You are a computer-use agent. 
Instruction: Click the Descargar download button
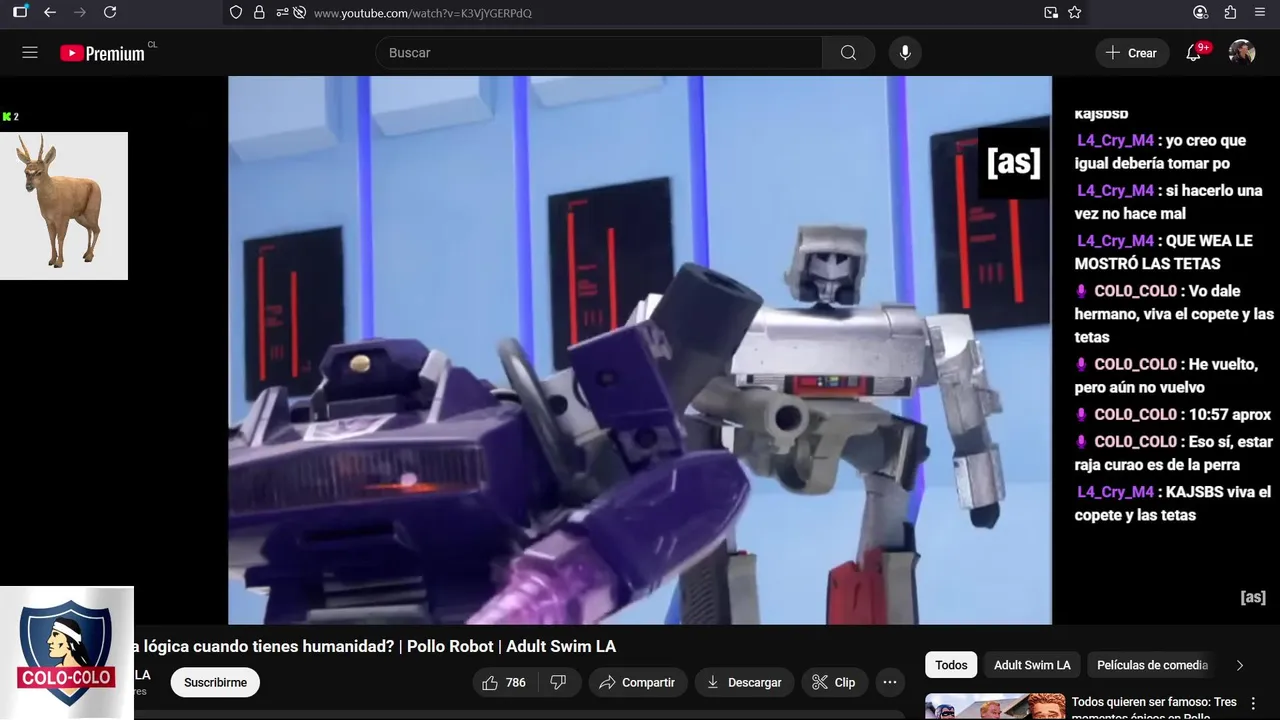pyautogui.click(x=744, y=682)
